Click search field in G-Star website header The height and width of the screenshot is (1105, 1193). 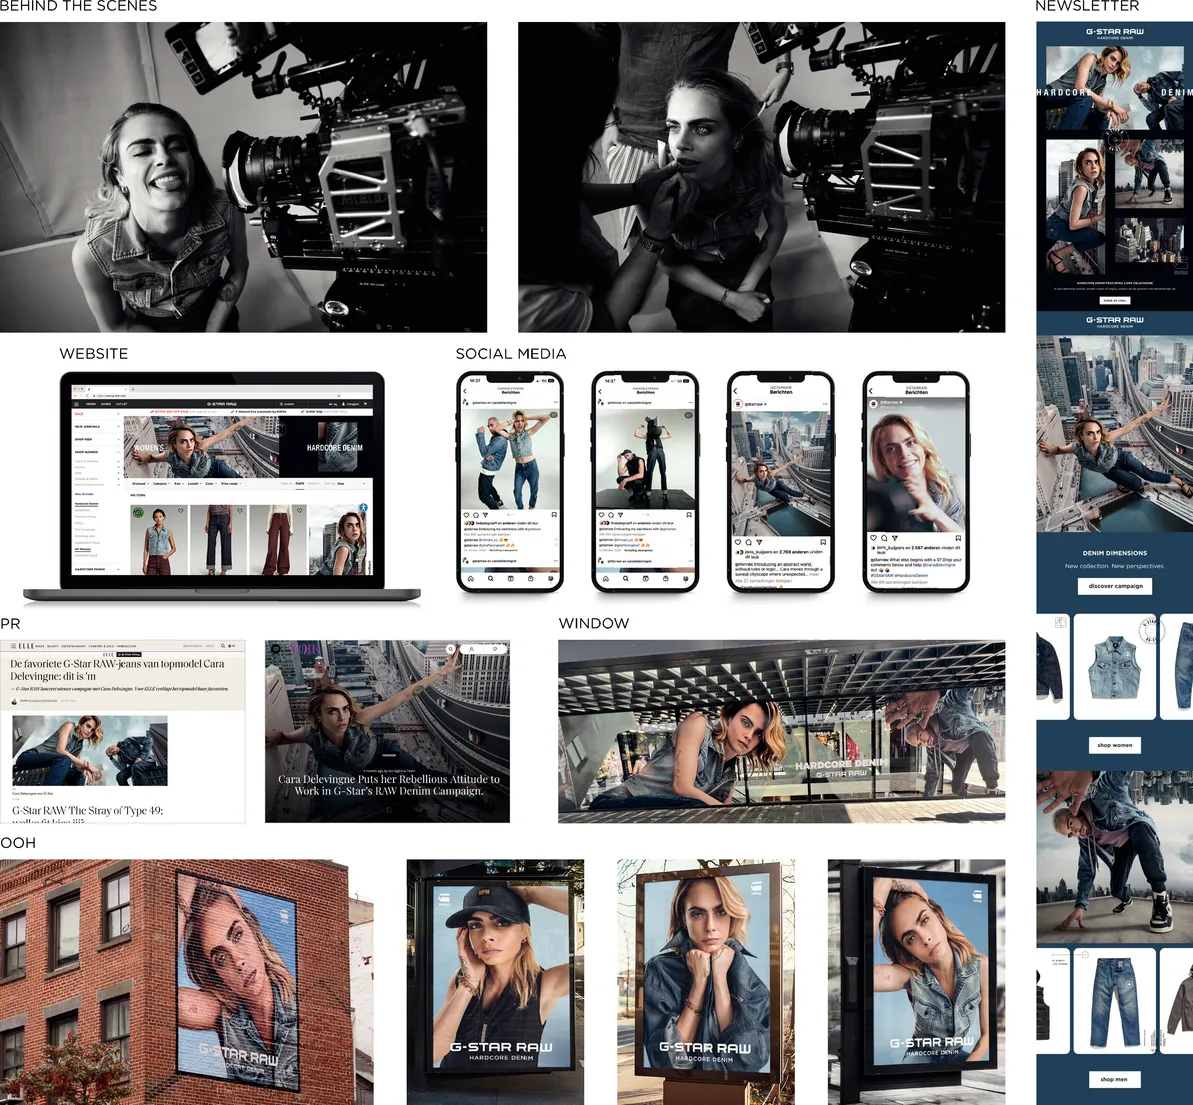(x=291, y=404)
